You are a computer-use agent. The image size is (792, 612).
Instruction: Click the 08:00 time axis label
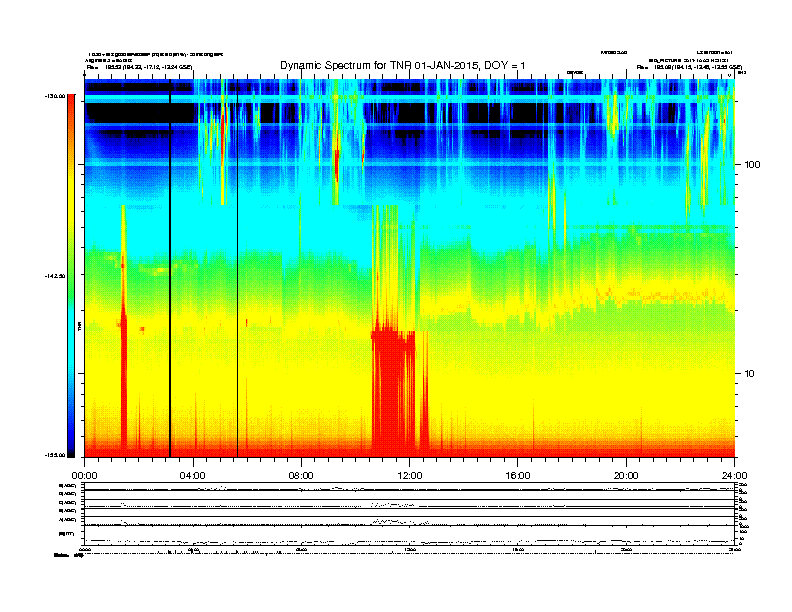pos(302,476)
